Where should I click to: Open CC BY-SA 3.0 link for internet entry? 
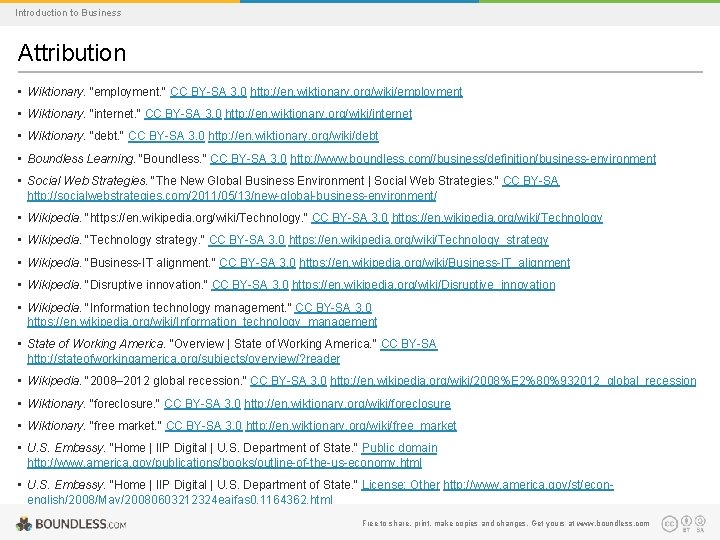pyautogui.click(x=183, y=114)
